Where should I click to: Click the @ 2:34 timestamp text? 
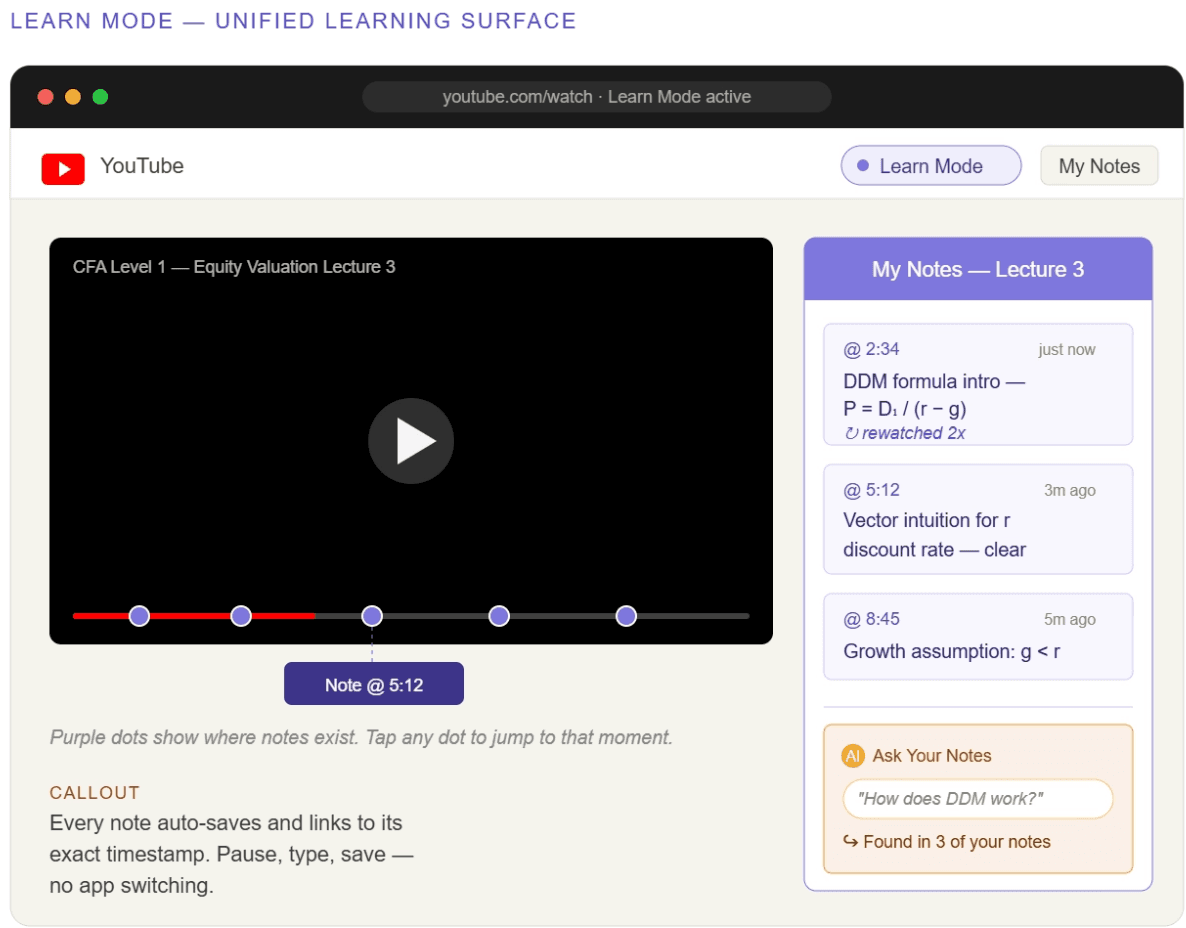[871, 349]
